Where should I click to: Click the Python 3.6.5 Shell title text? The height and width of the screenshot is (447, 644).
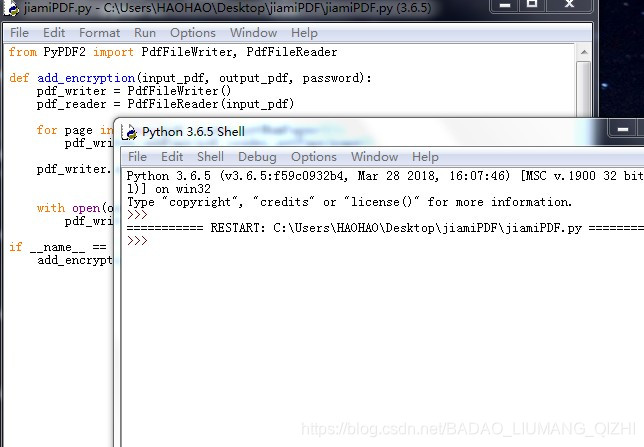pyautogui.click(x=193, y=132)
